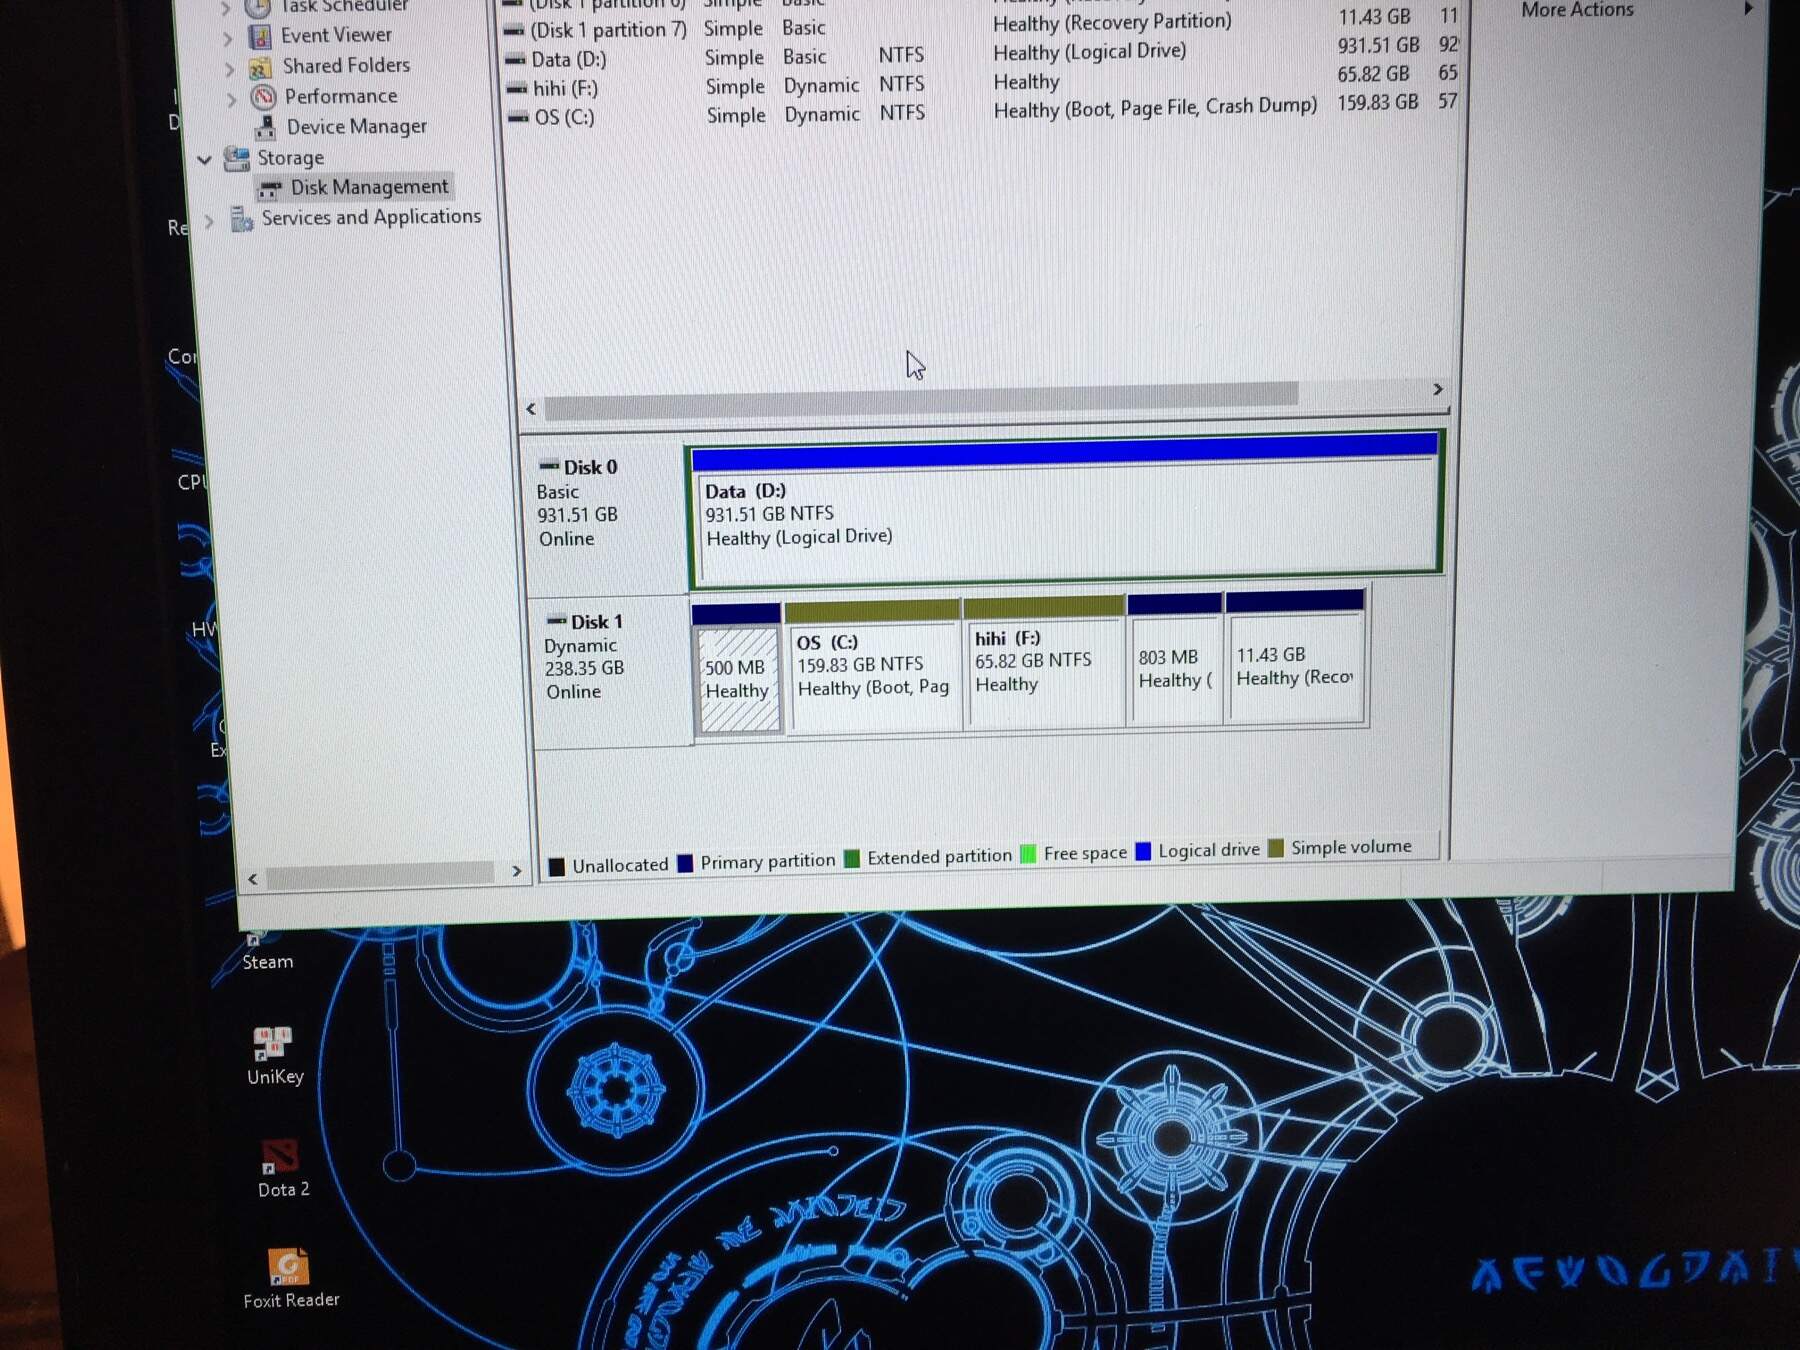This screenshot has height=1350, width=1800.
Task: Click the tree pane scroll right arrow
Action: point(516,871)
